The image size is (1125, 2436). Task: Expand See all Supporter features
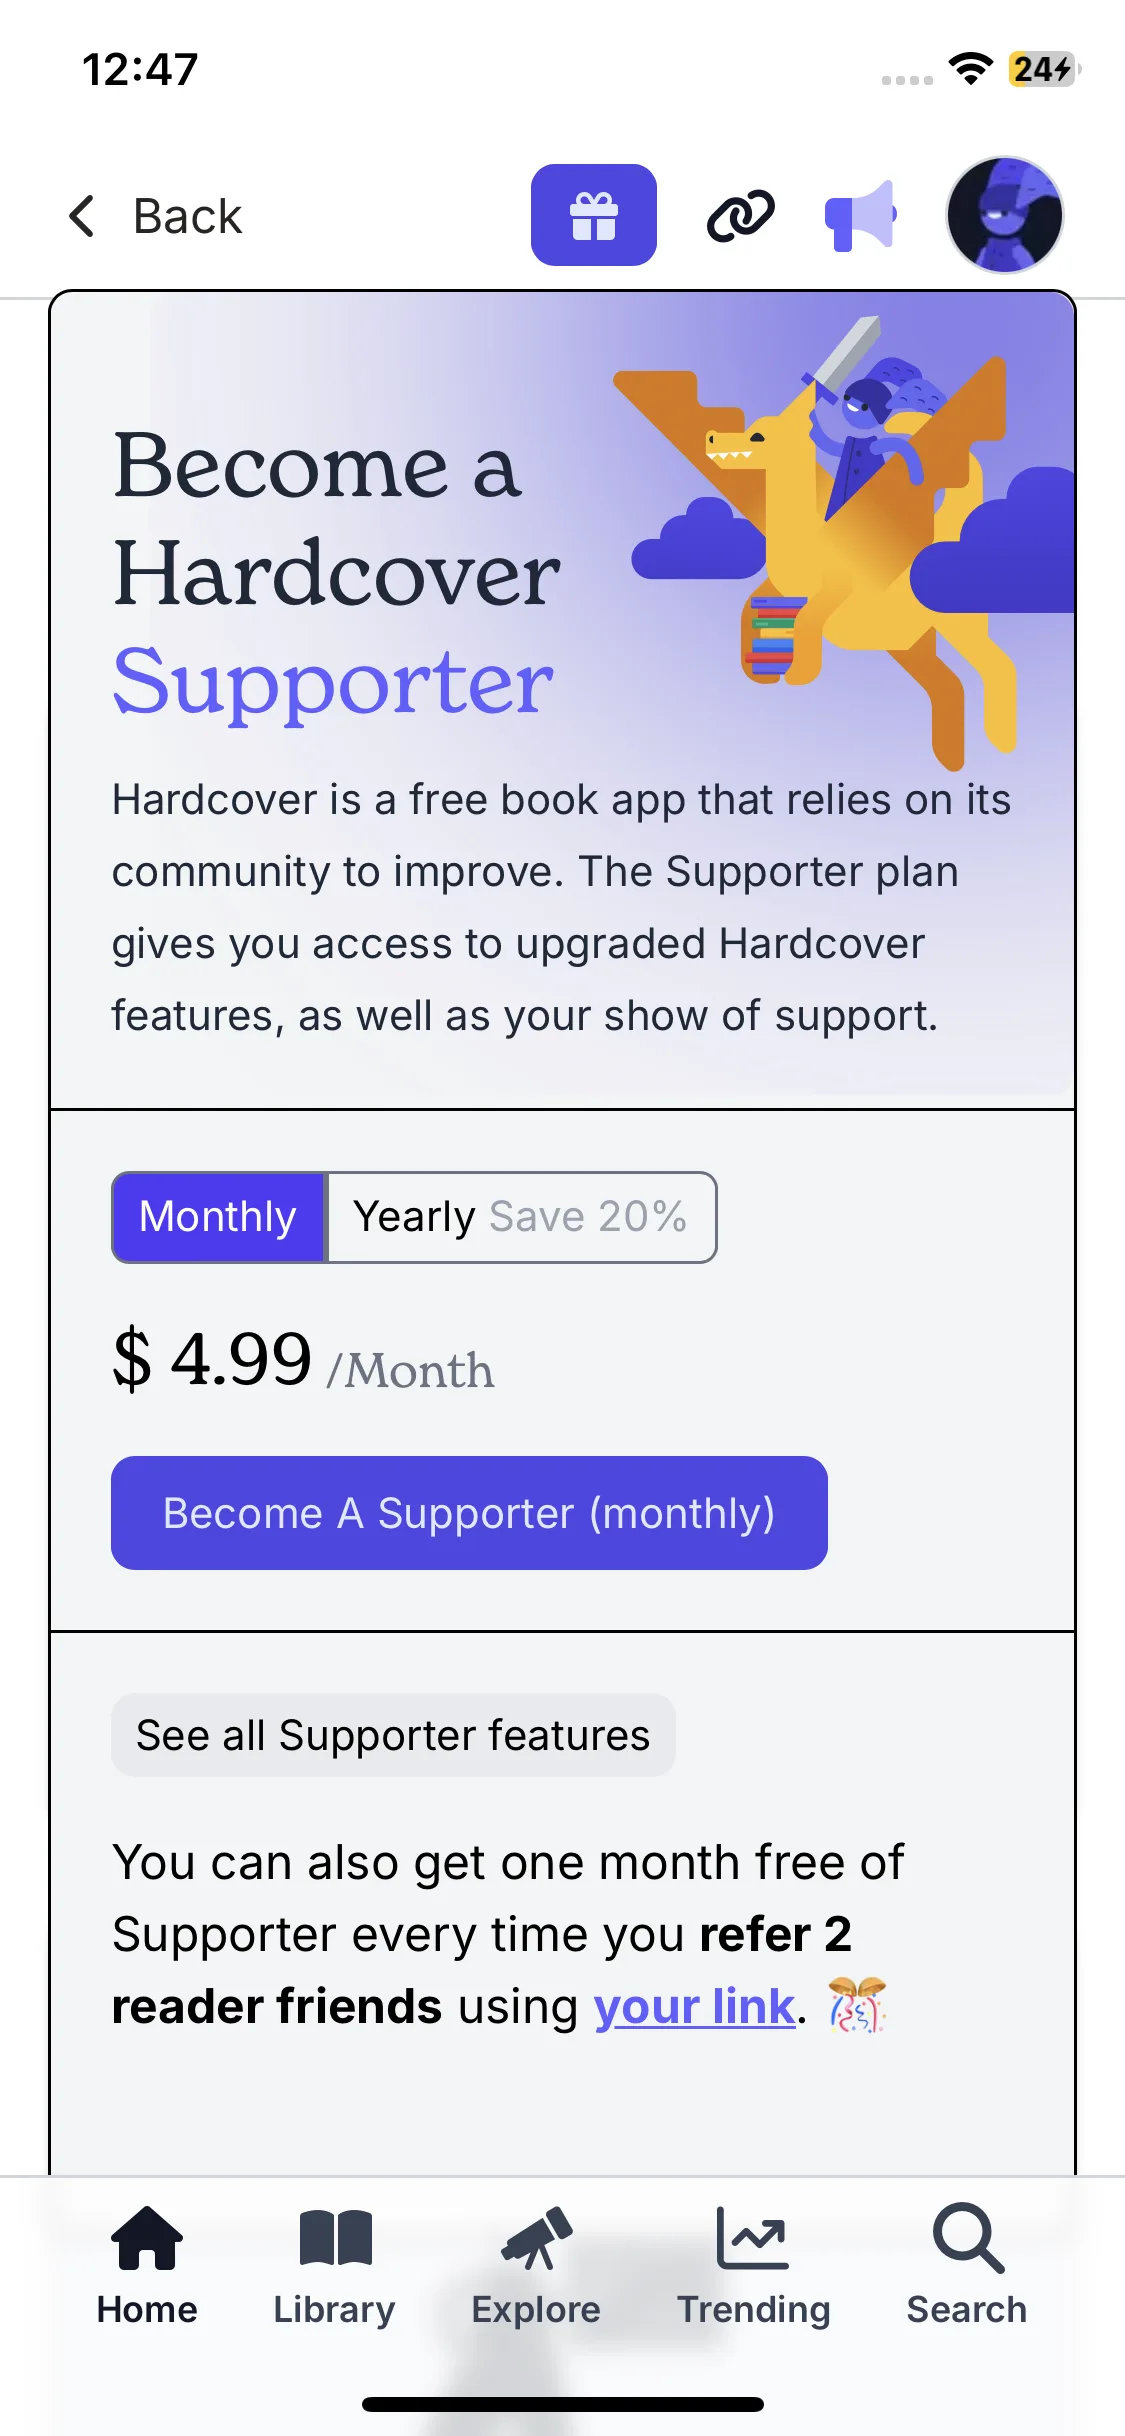[393, 1735]
